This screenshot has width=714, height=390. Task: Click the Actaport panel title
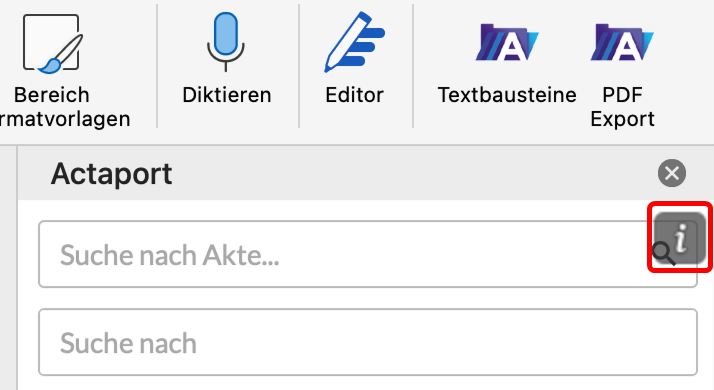coord(112,174)
